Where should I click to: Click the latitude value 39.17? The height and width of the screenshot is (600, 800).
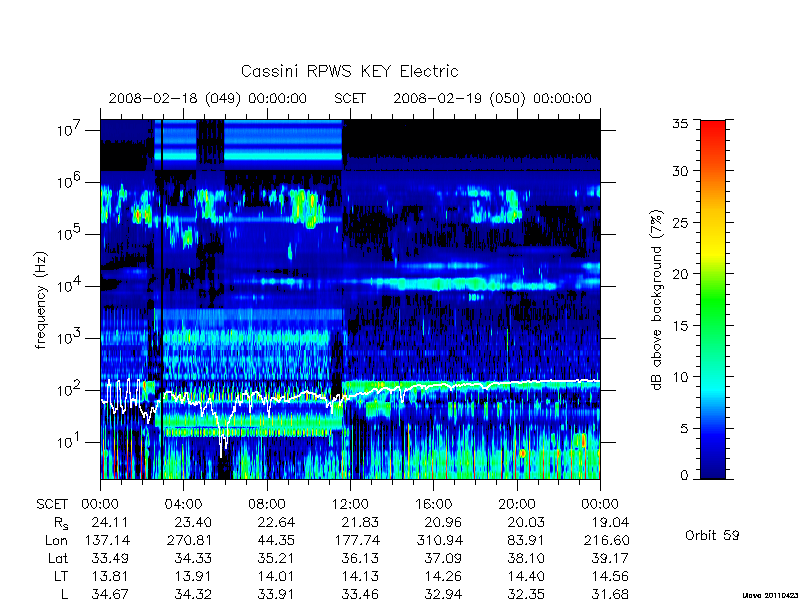pyautogui.click(x=610, y=558)
